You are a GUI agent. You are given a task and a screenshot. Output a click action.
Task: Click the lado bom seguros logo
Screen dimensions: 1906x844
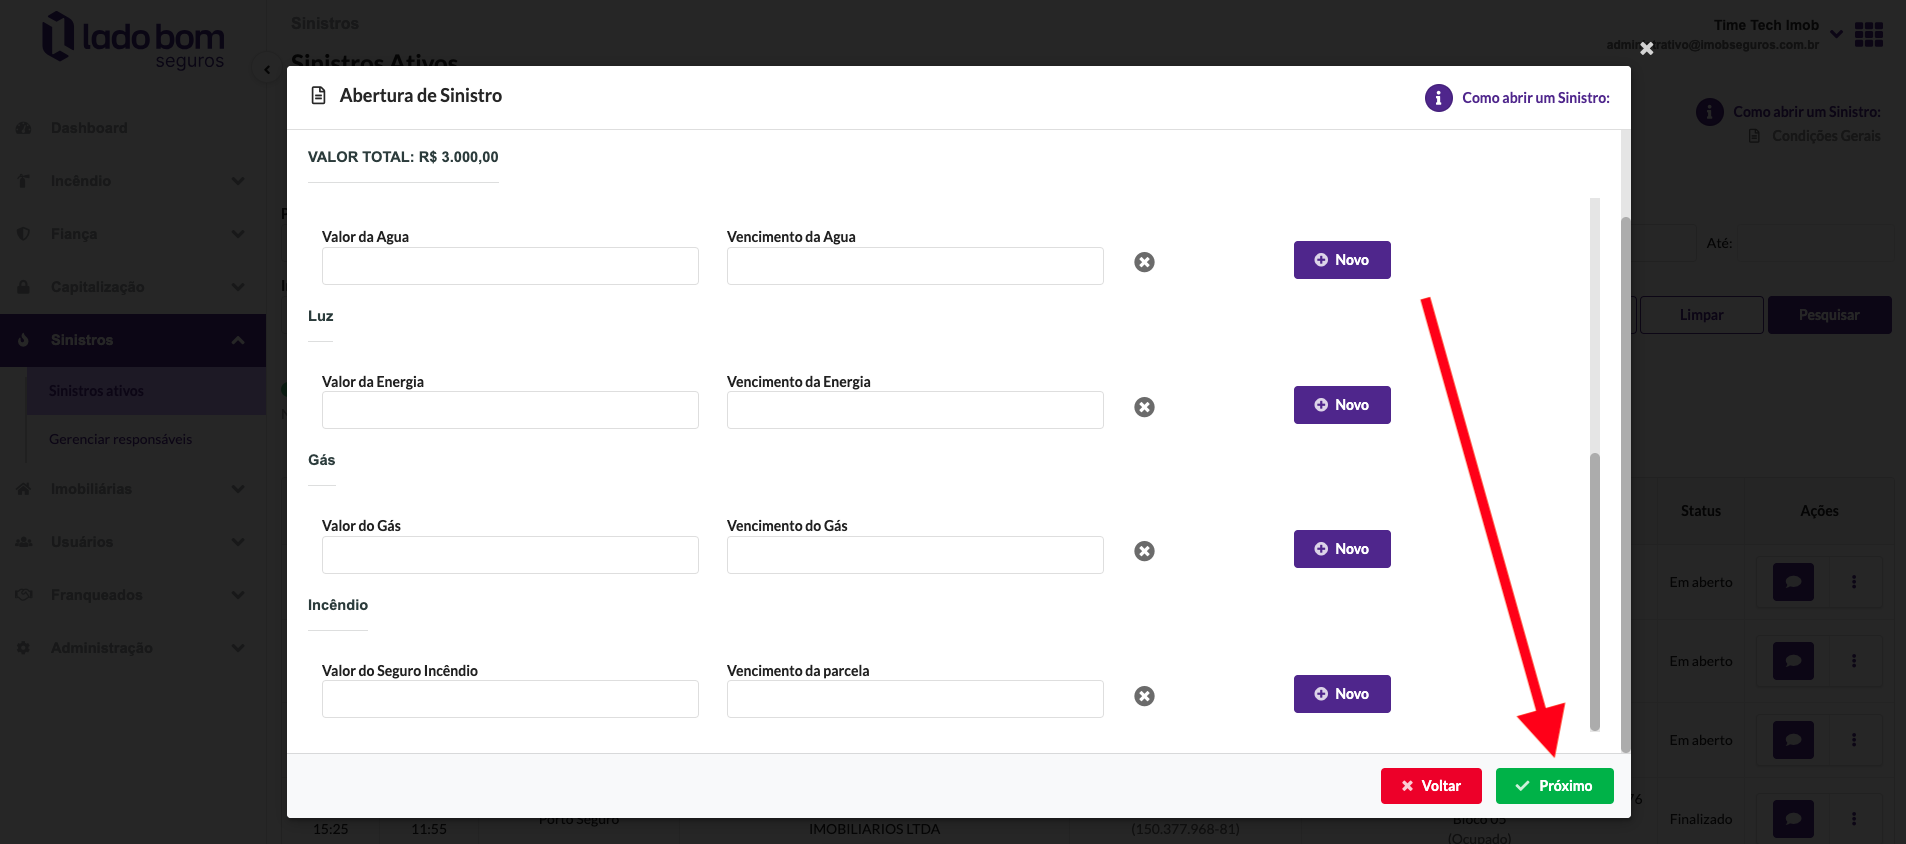tap(133, 40)
